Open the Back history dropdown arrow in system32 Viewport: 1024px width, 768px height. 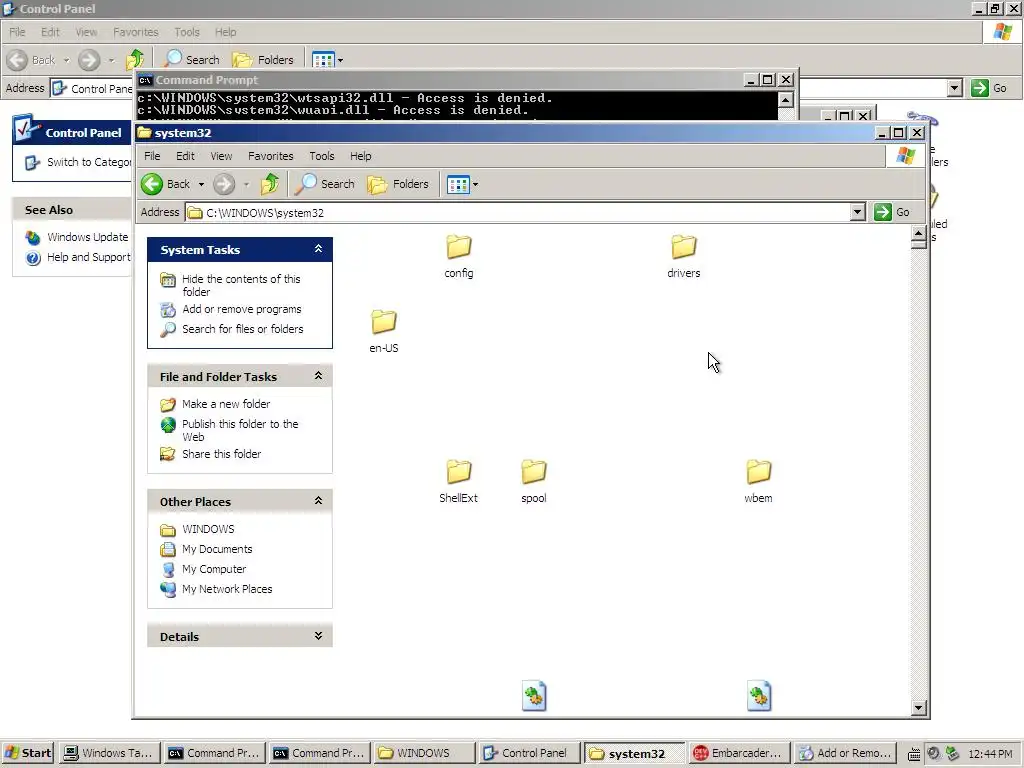click(x=201, y=185)
